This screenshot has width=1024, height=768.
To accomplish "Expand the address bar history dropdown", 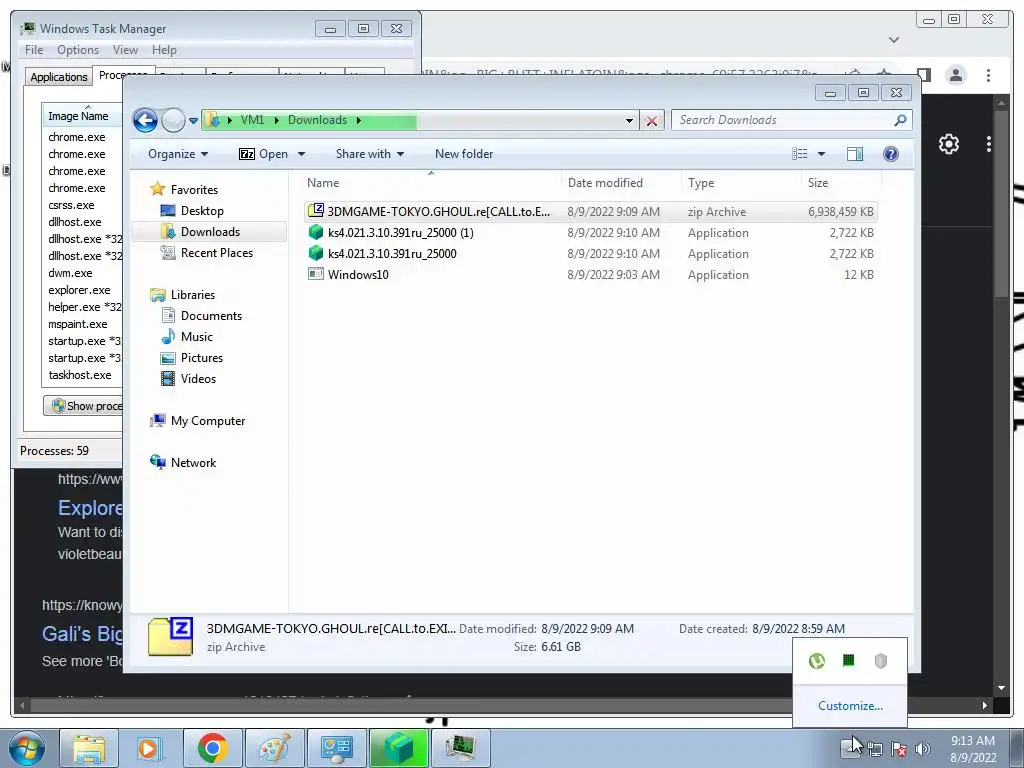I will click(x=629, y=121).
